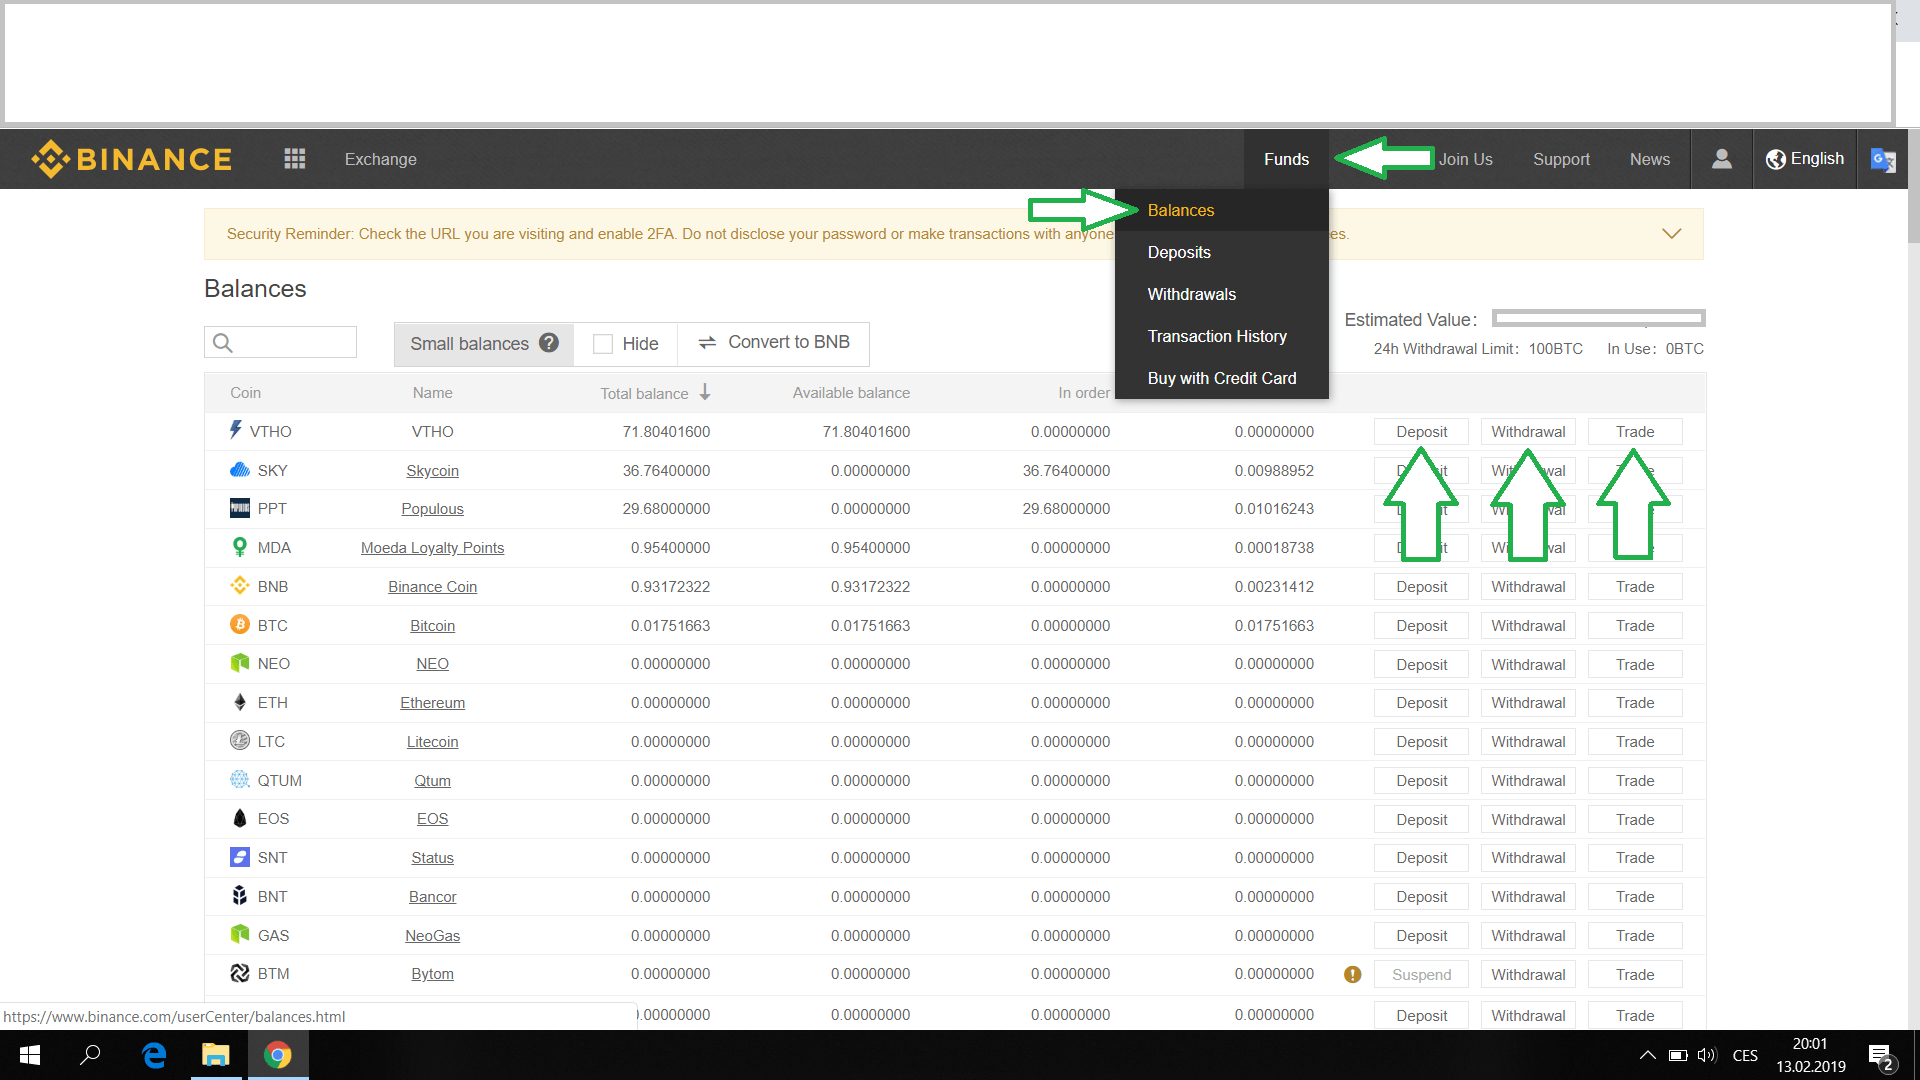Collapse the Security Reminder banner chevron
The image size is (1920, 1080).
pyautogui.click(x=1671, y=233)
